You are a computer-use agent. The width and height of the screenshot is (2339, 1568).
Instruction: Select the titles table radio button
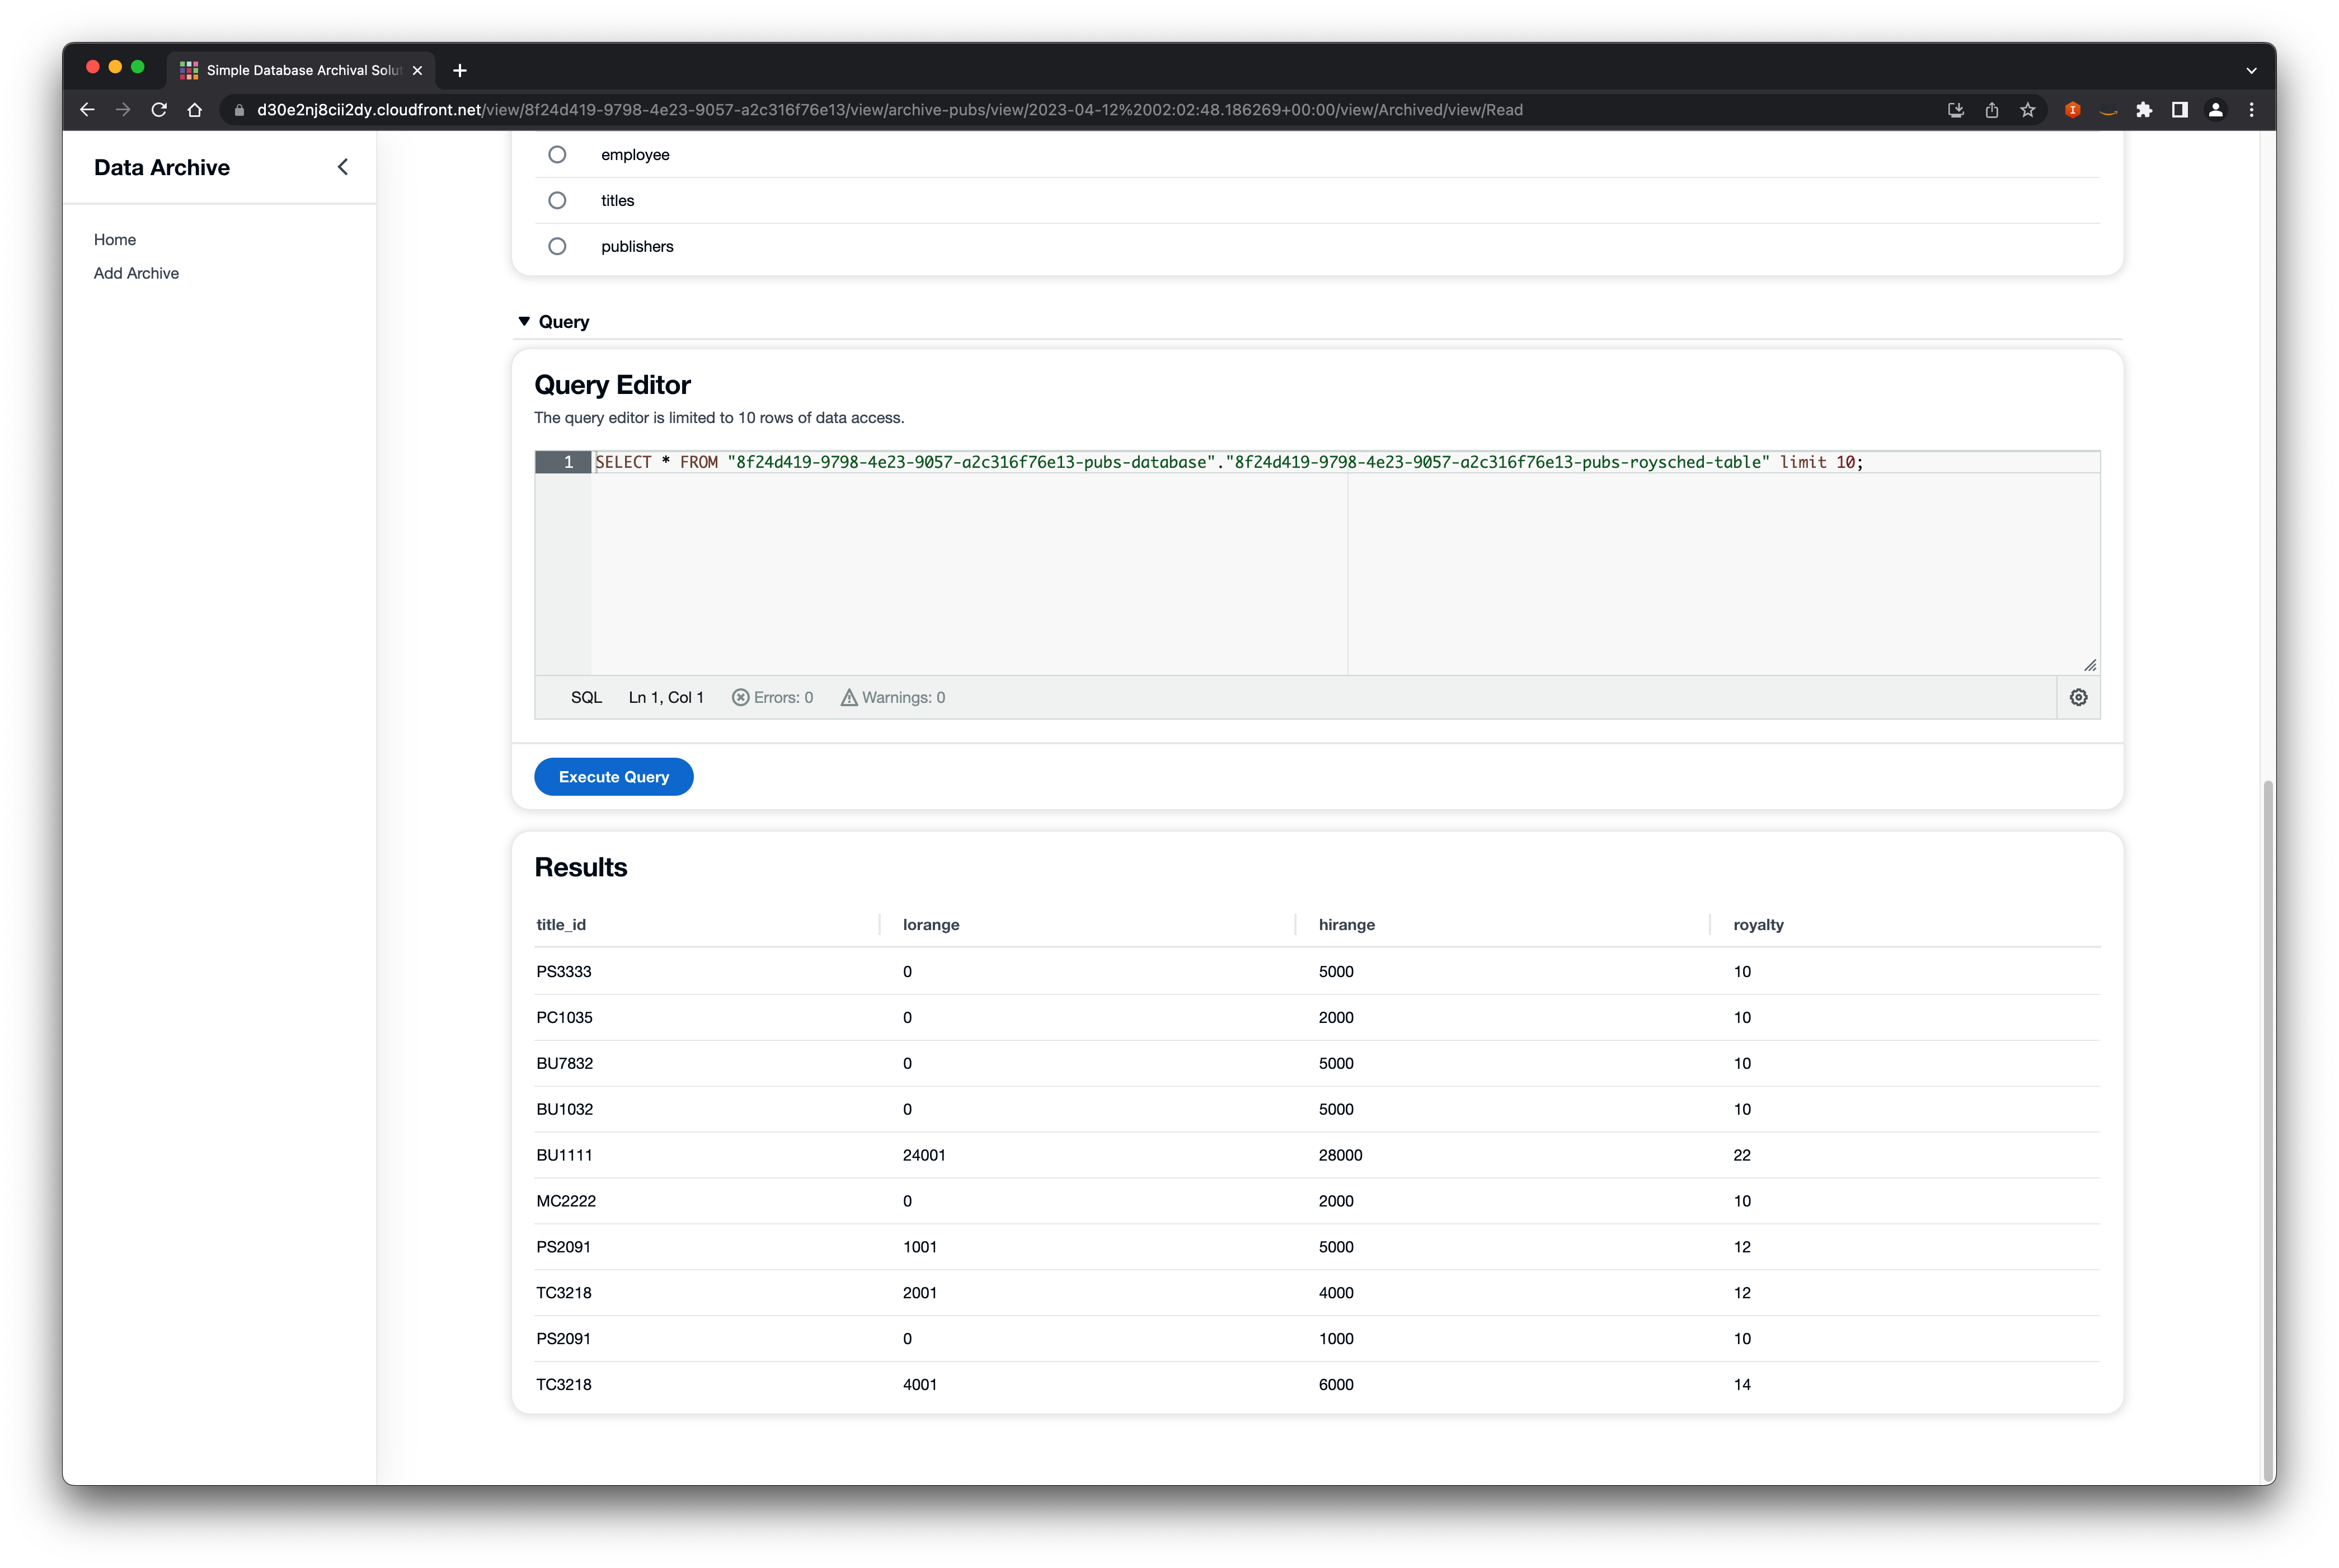coord(557,200)
